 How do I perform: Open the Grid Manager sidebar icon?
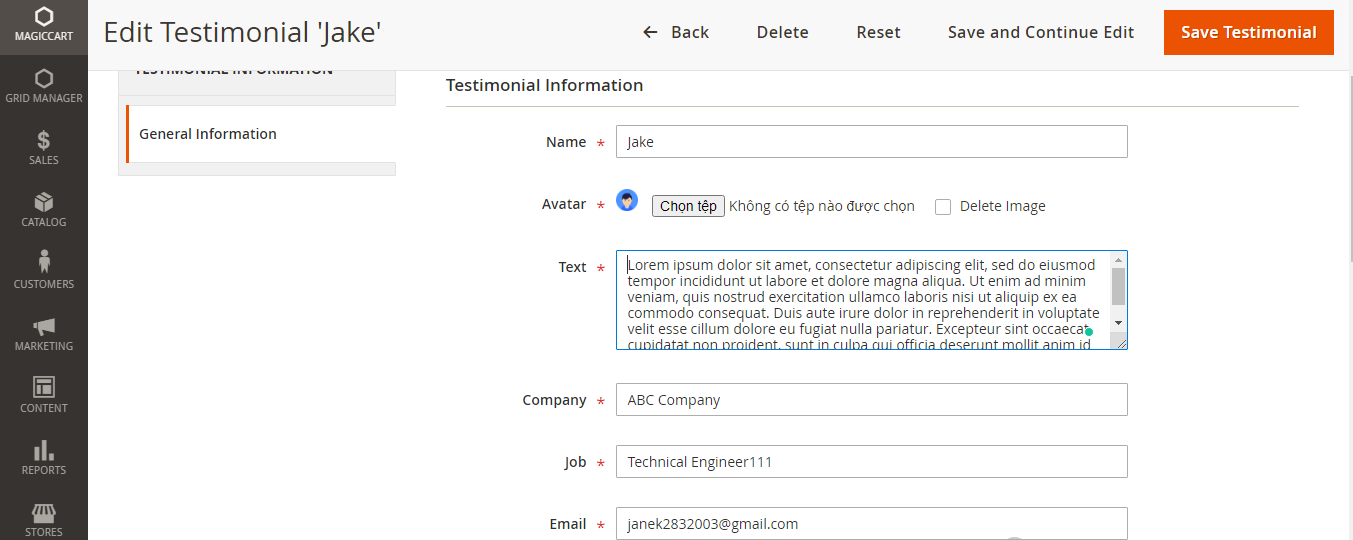point(43,79)
